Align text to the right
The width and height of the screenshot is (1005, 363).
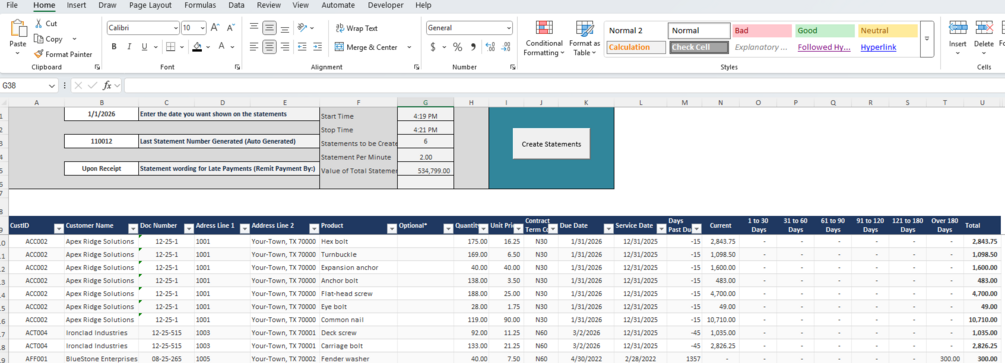285,47
